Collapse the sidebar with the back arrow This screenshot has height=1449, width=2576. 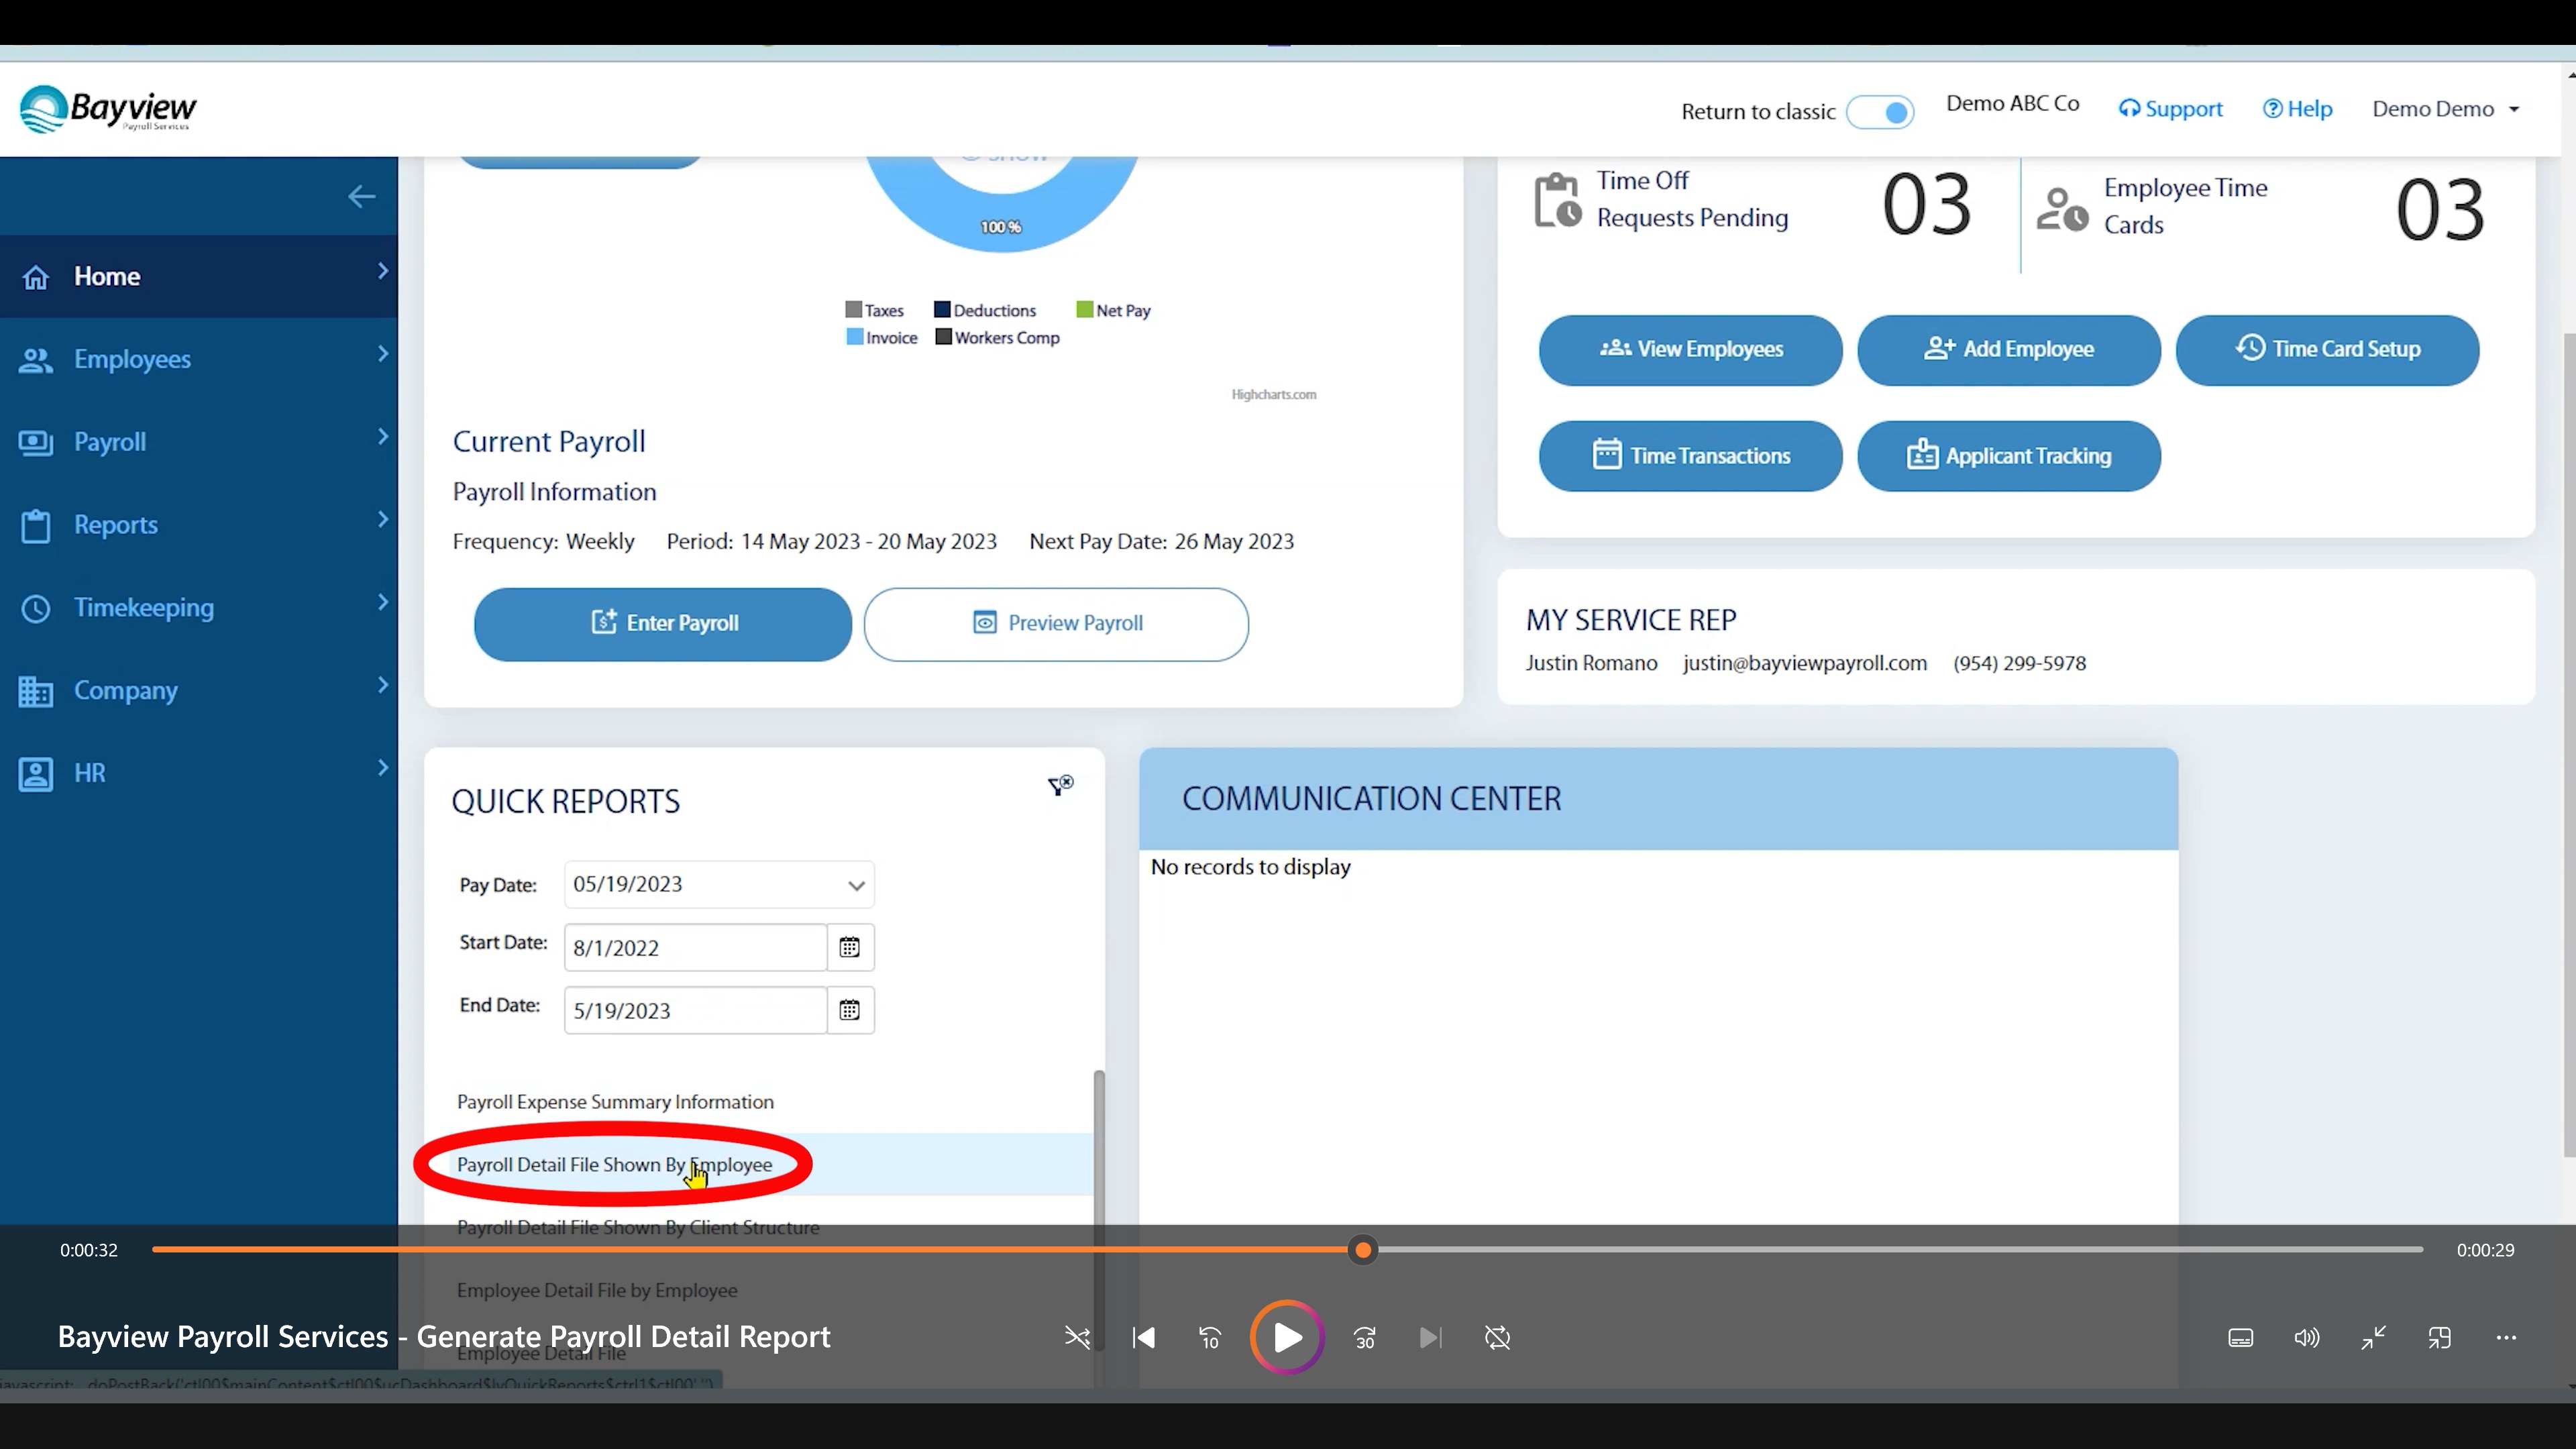(x=361, y=197)
